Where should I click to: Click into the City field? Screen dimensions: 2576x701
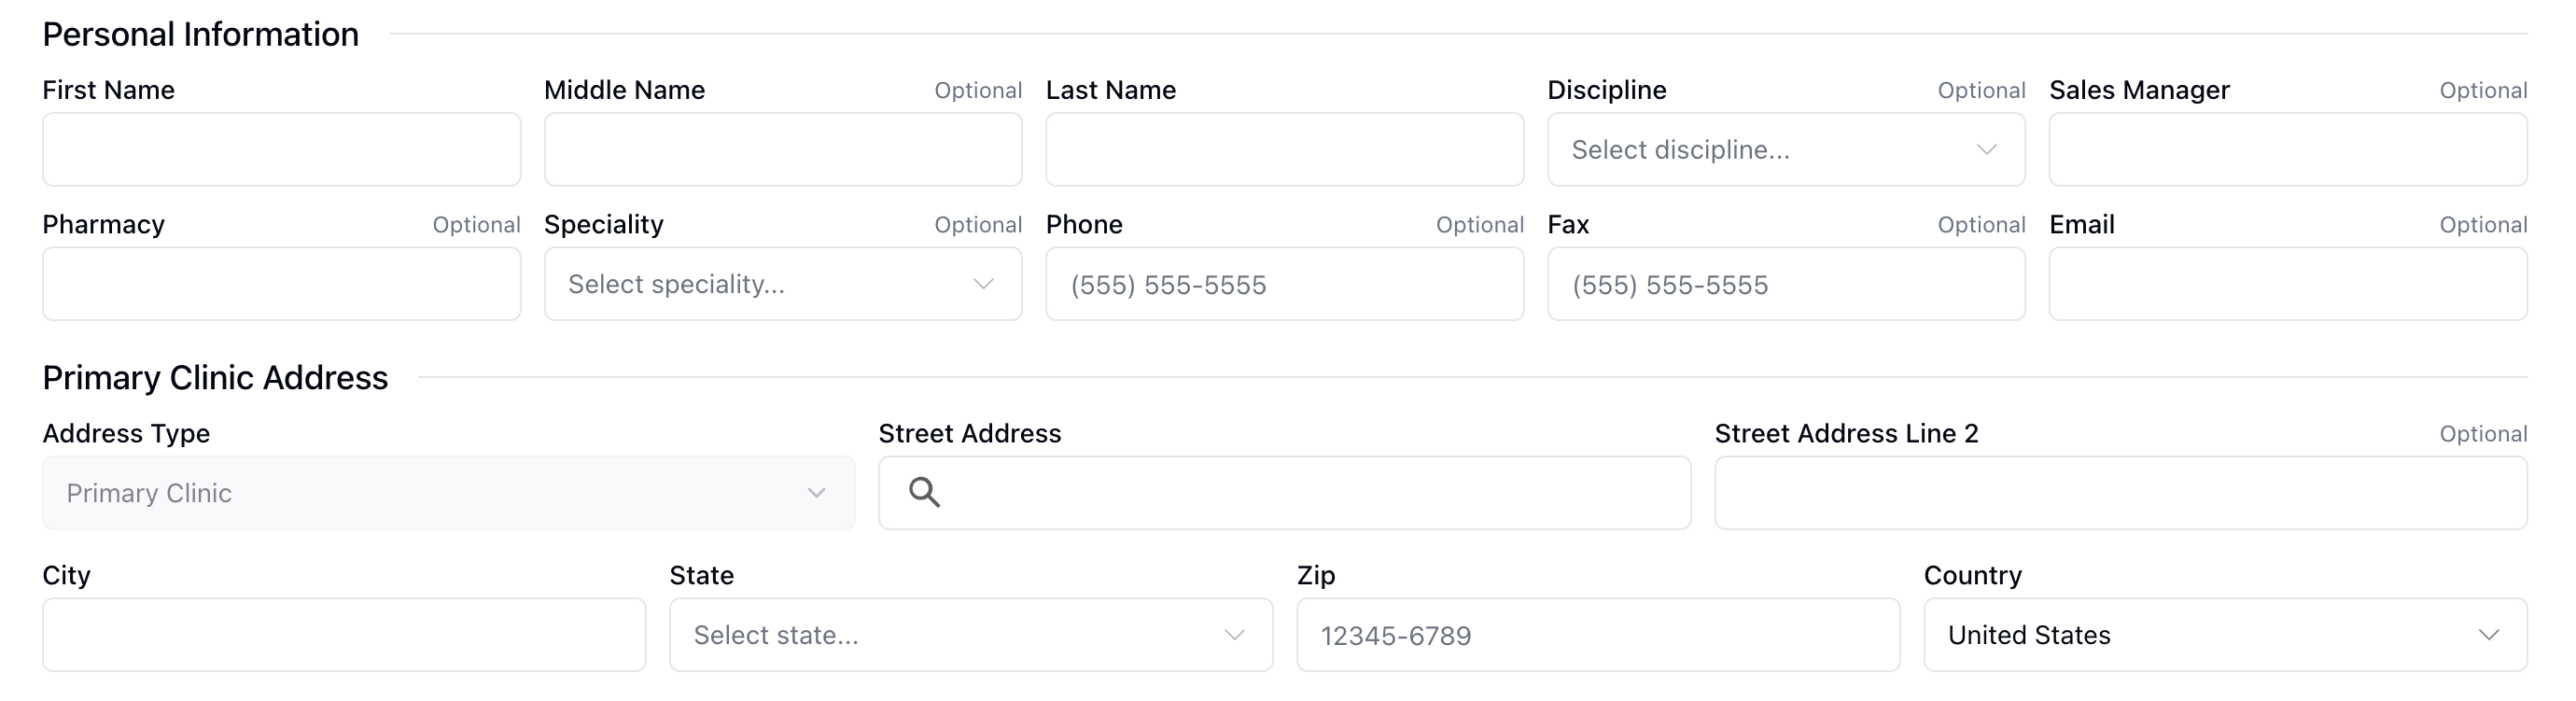(x=344, y=635)
